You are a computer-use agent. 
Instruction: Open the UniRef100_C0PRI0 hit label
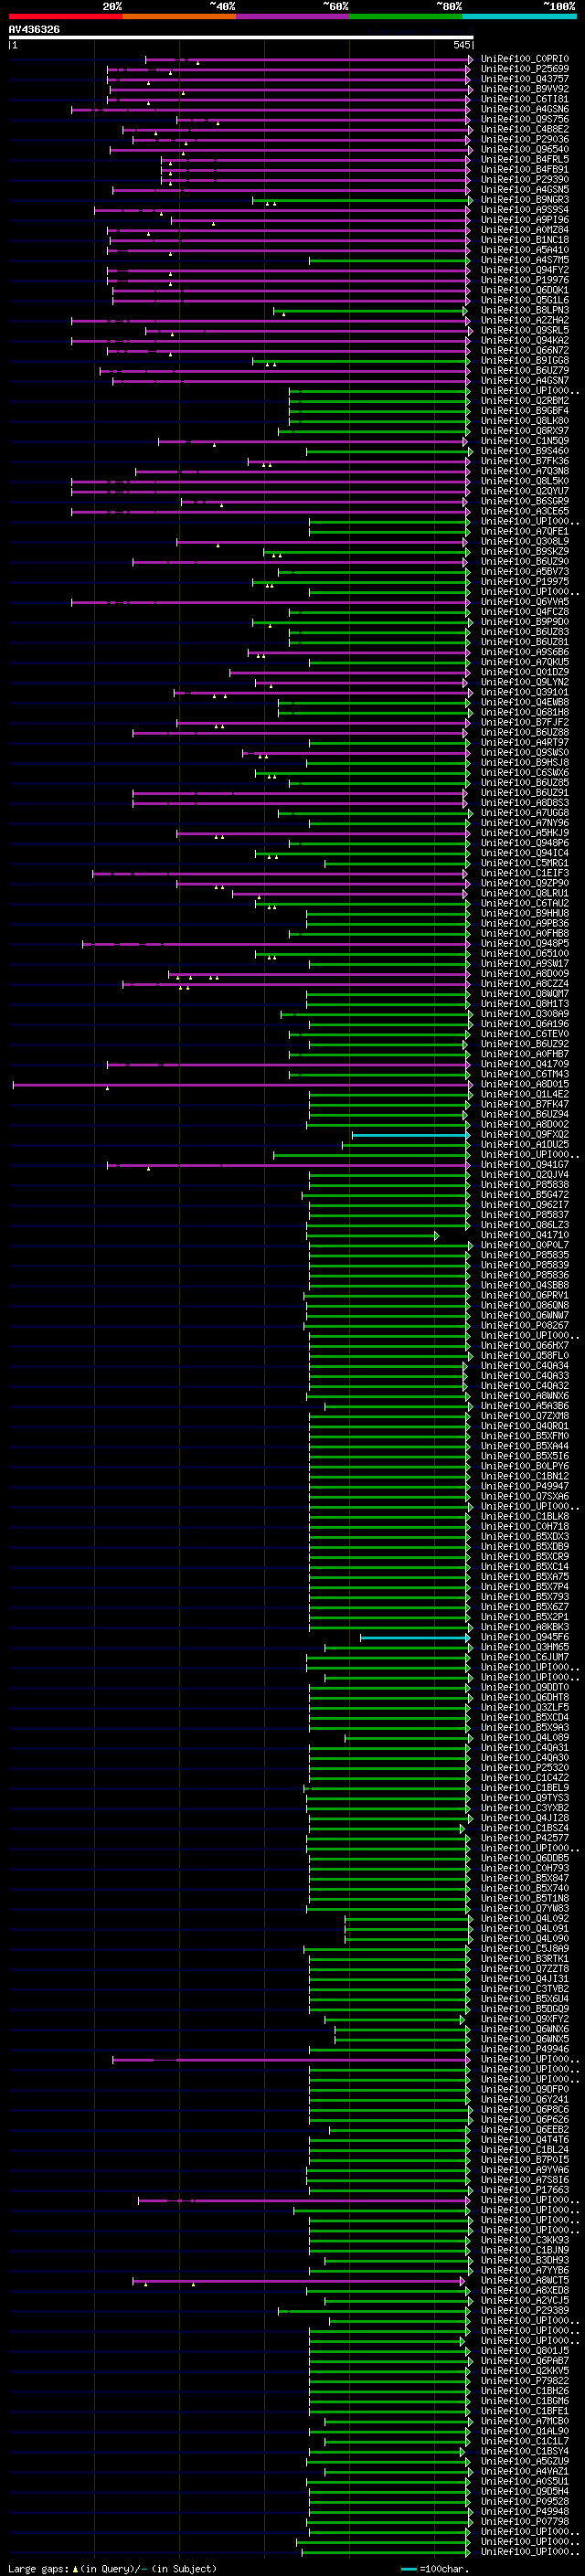click(x=525, y=59)
